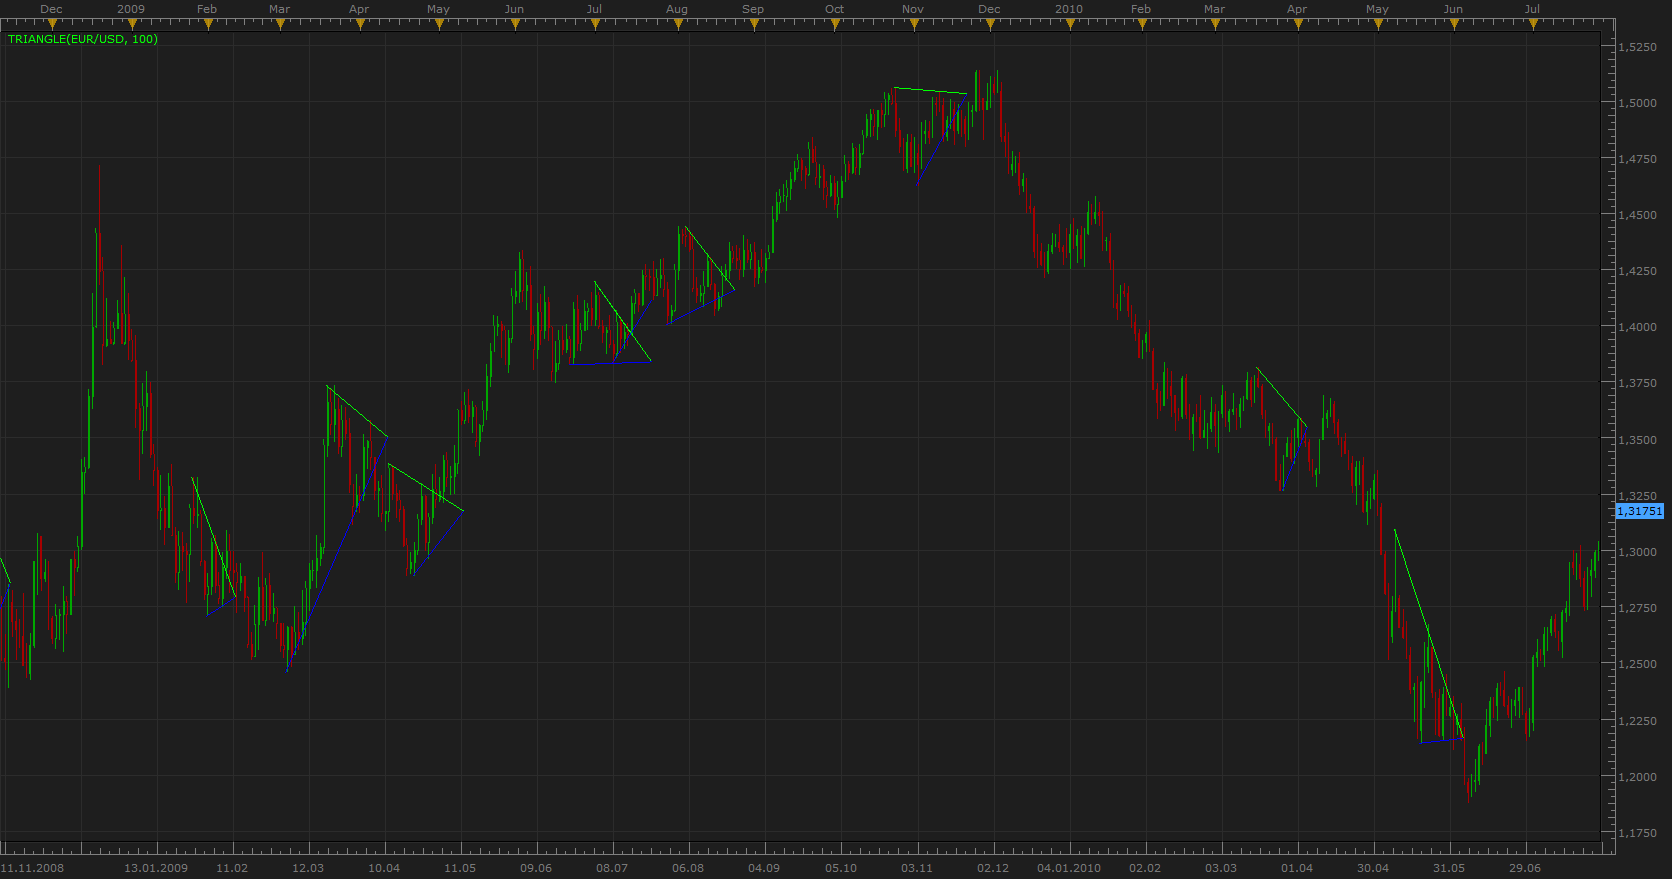1672x879 pixels.
Task: Select the 29.06 date on bottom axis
Action: tap(1525, 868)
